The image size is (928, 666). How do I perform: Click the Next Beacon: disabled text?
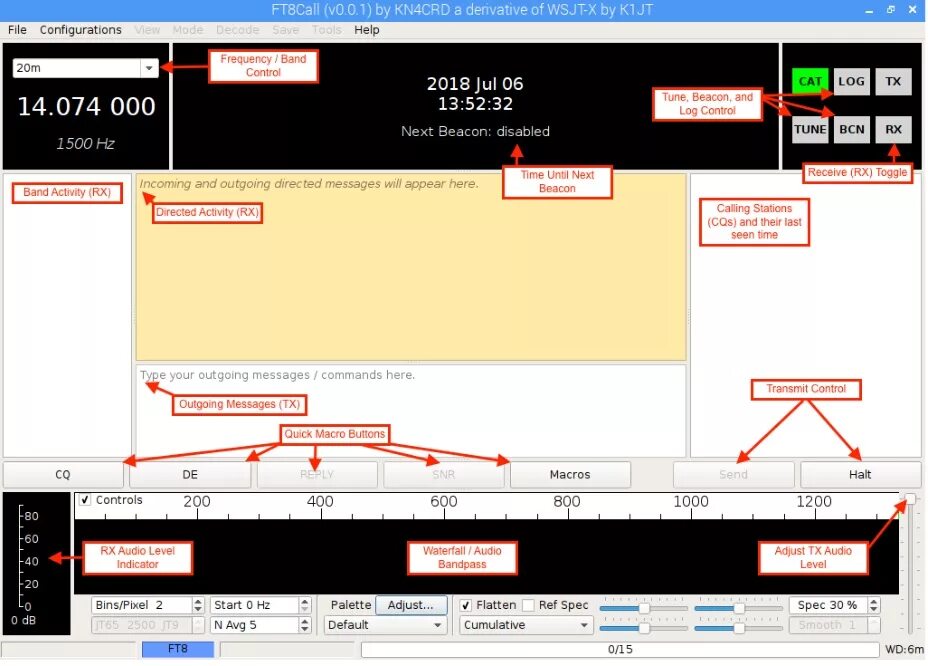(x=475, y=131)
